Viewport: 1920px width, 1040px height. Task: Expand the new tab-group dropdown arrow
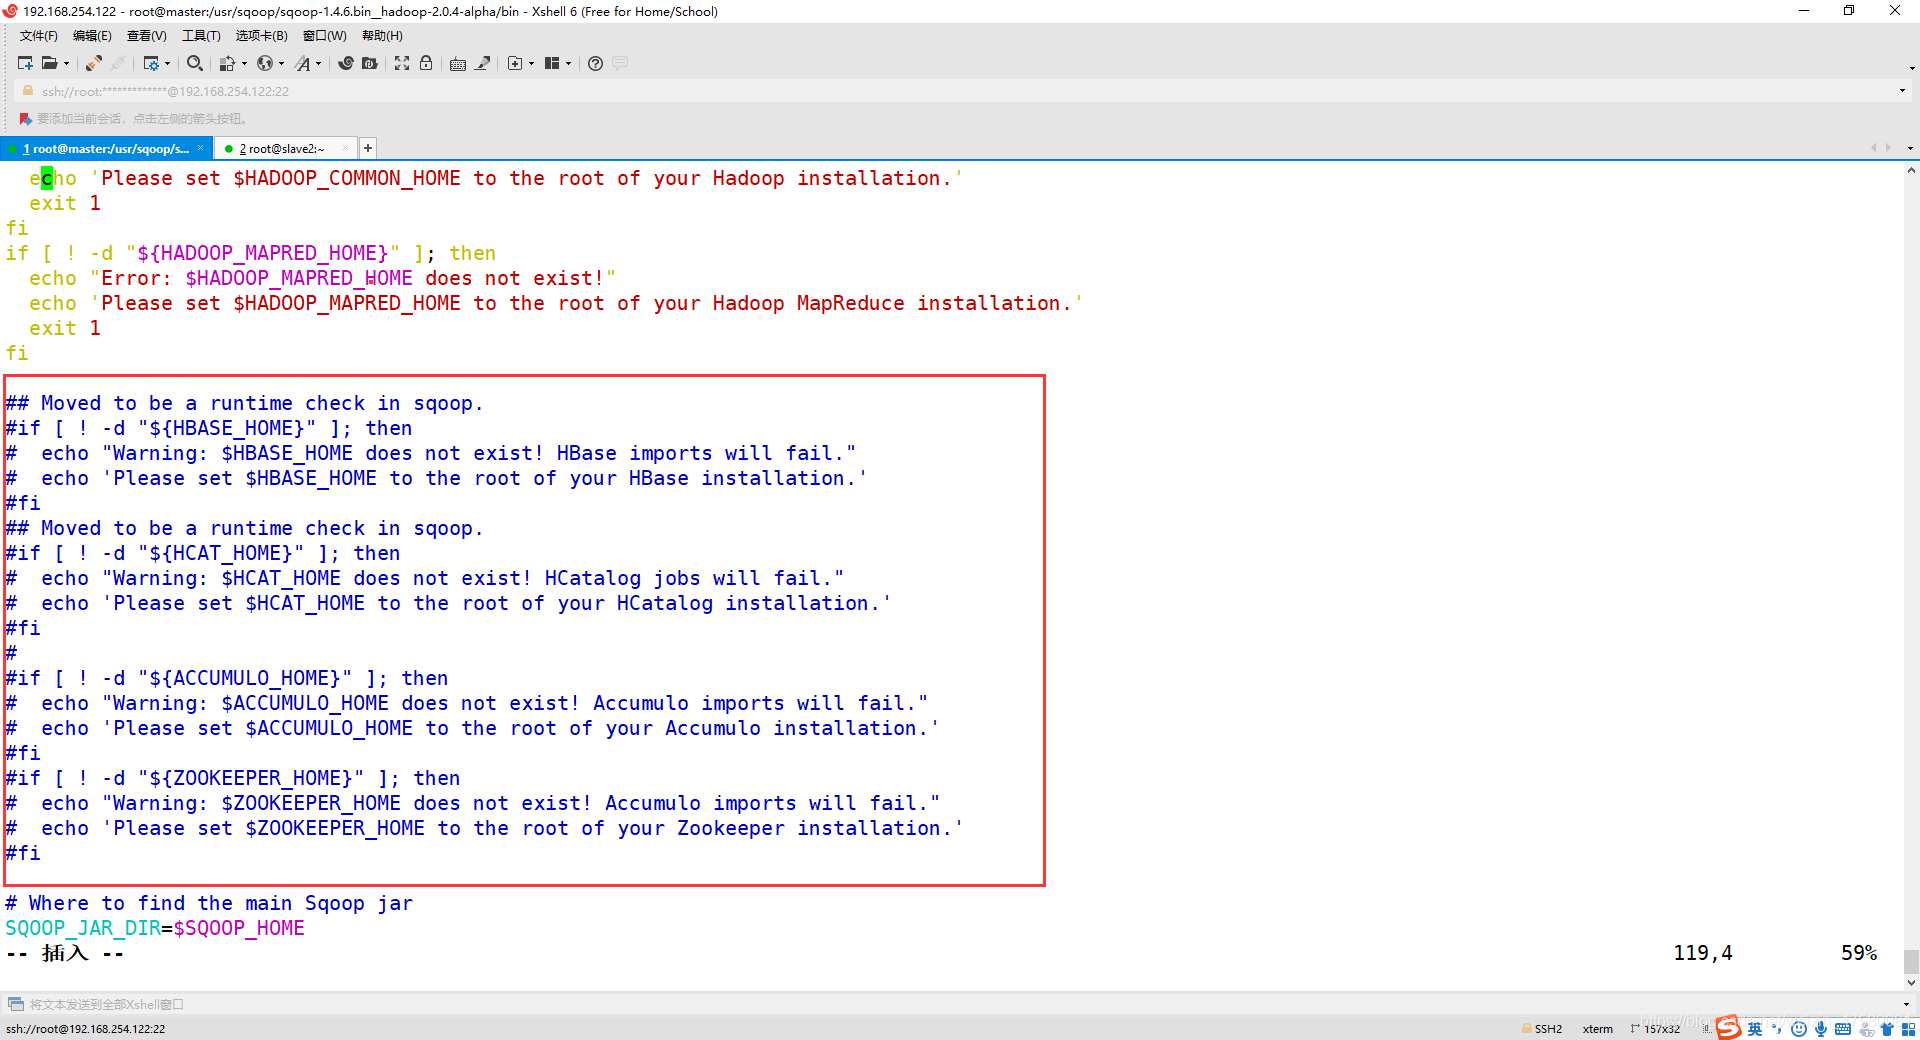point(531,63)
